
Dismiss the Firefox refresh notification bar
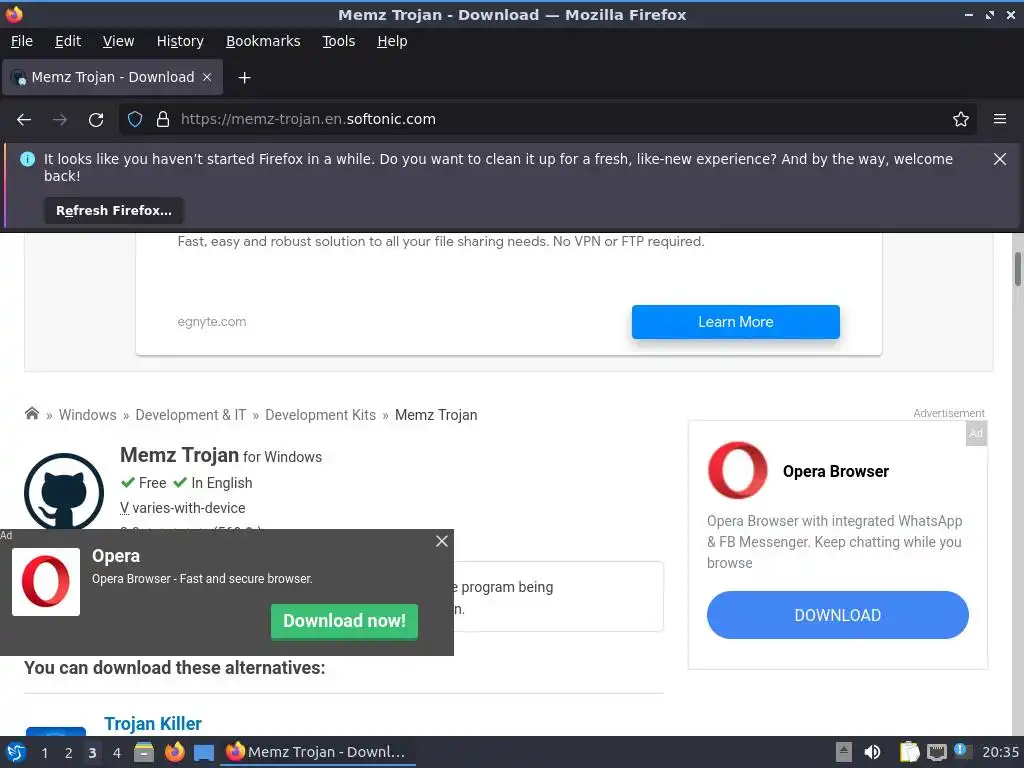[x=1000, y=159]
